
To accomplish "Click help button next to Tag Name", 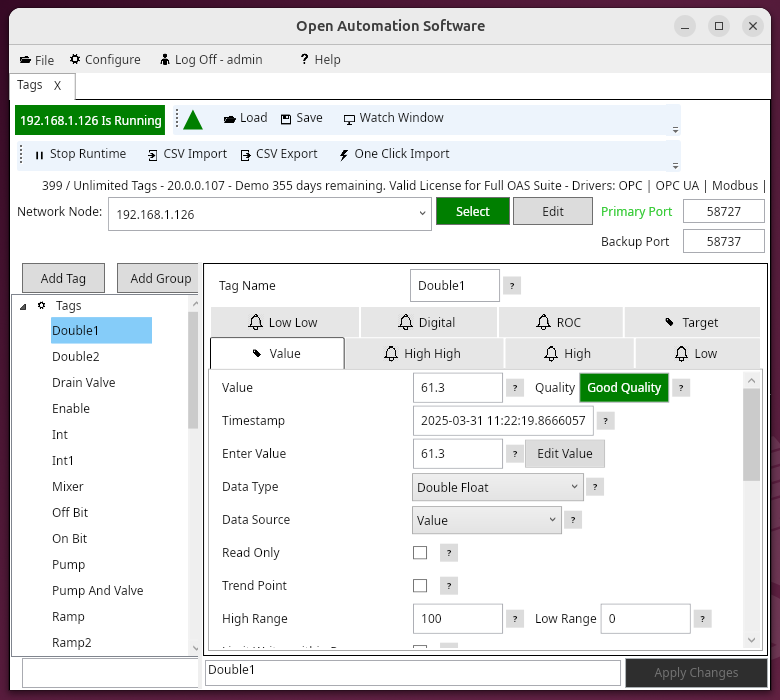I will click(512, 286).
